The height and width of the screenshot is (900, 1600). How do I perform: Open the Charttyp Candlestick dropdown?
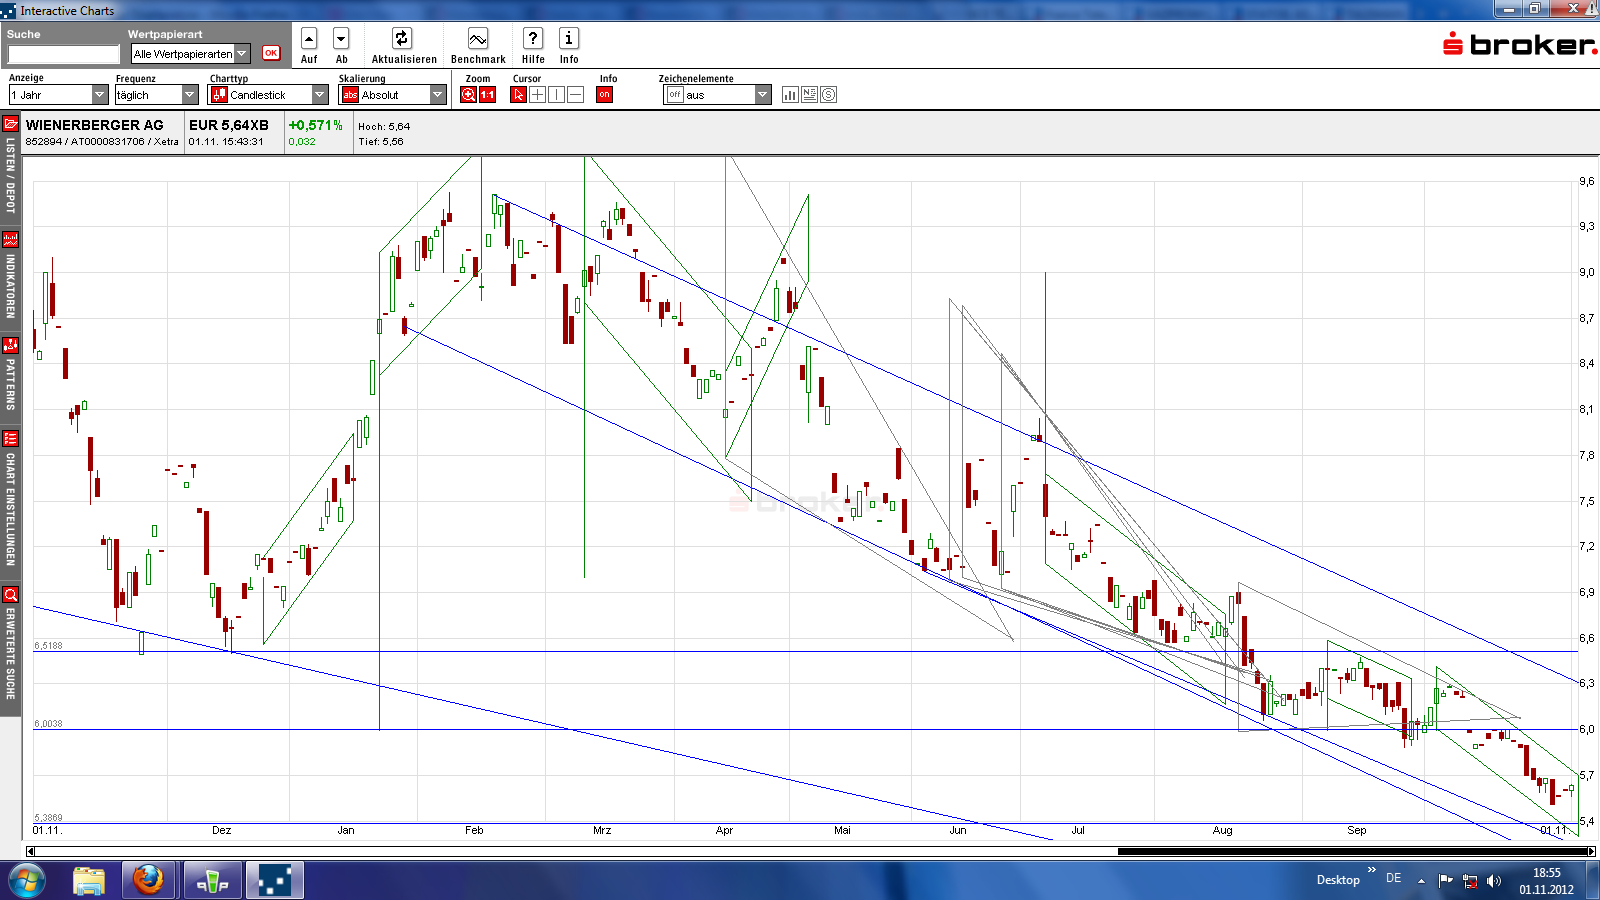click(x=318, y=94)
